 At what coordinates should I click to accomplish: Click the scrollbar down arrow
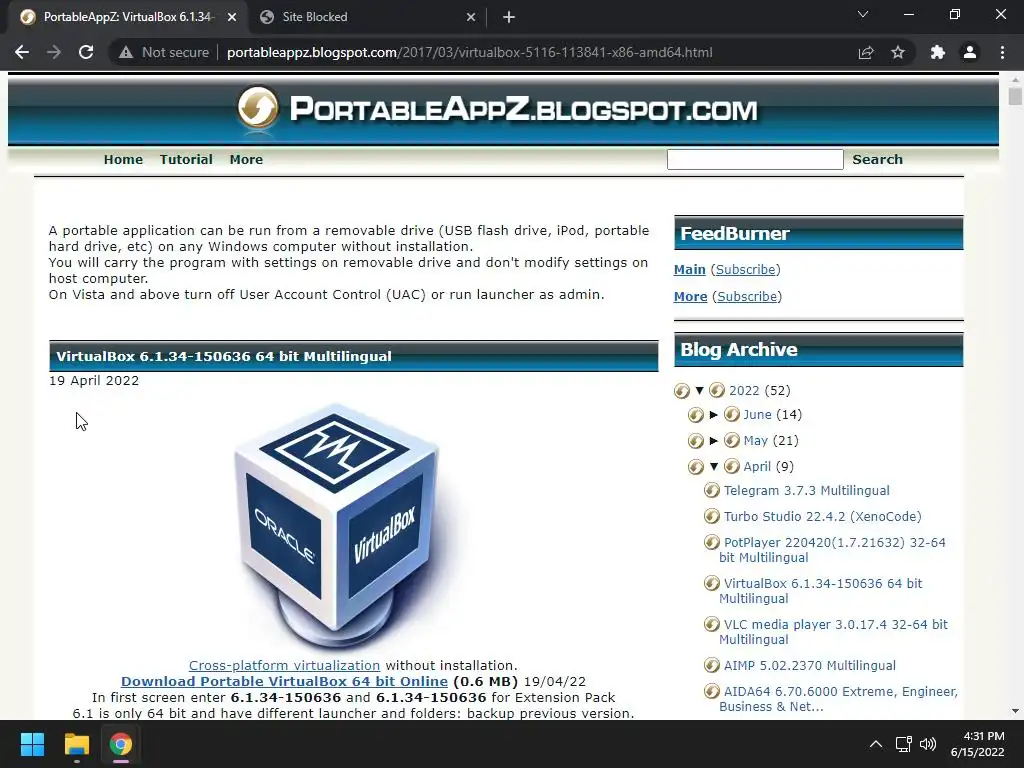1015,711
